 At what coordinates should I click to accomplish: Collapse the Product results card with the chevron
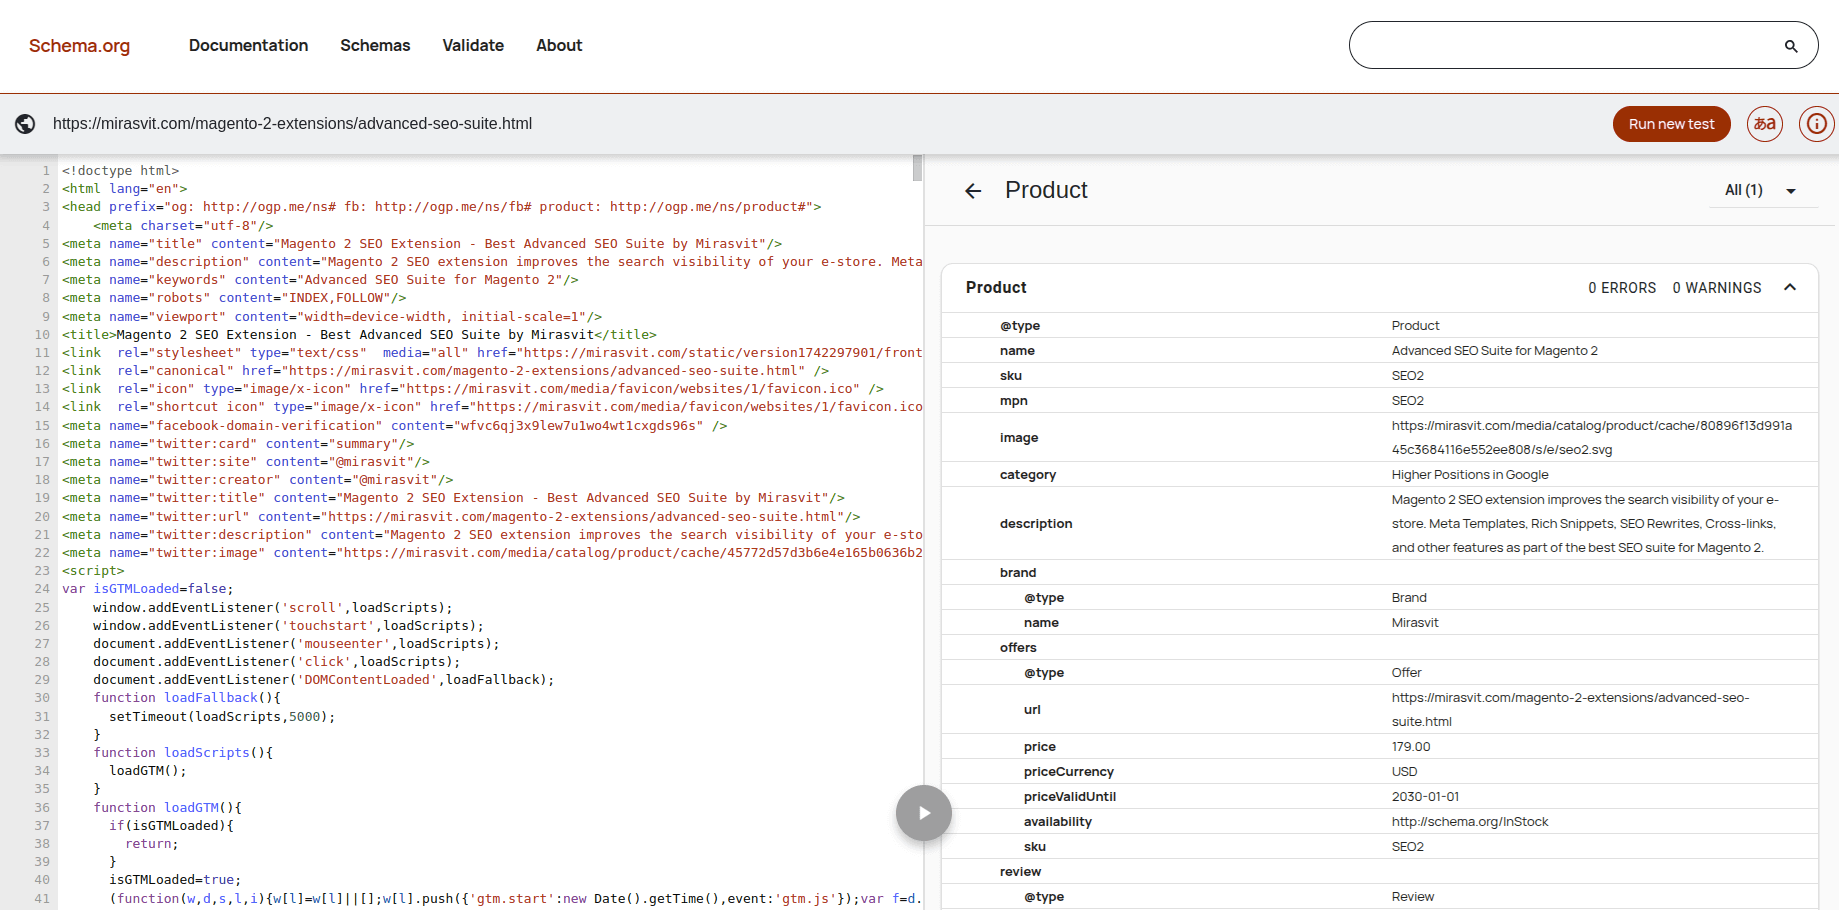tap(1789, 287)
